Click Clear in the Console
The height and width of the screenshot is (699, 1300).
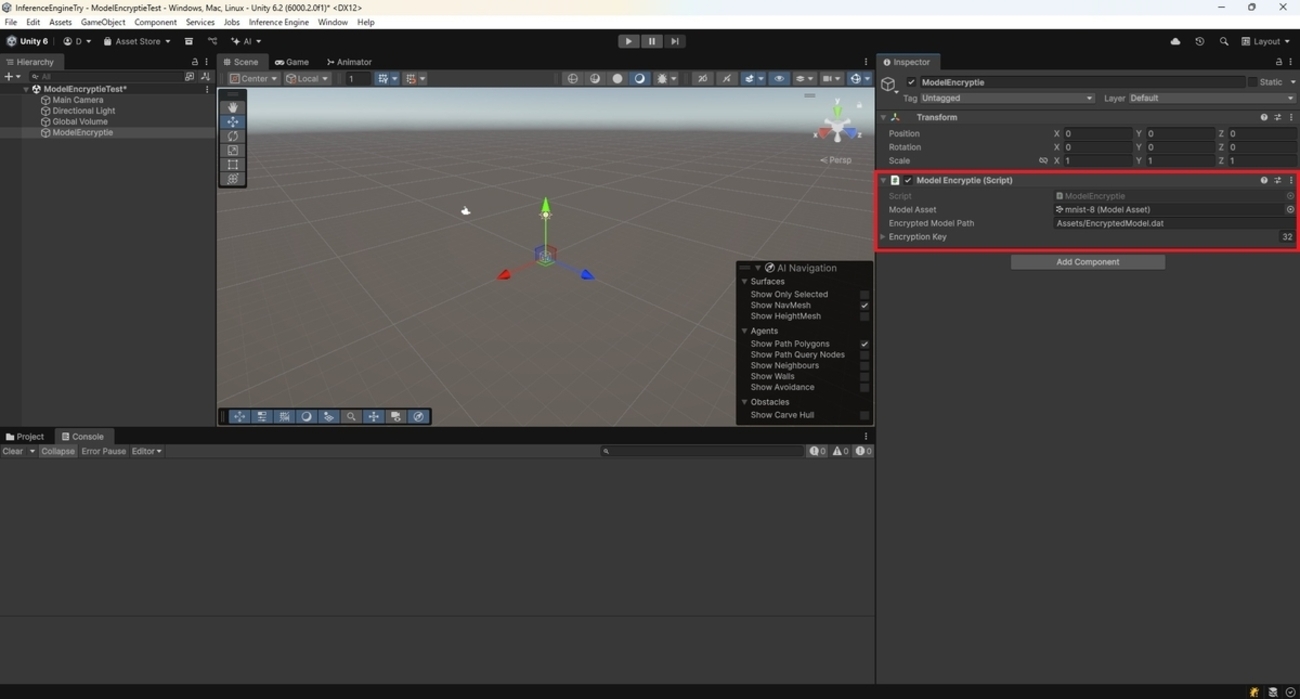(13, 451)
